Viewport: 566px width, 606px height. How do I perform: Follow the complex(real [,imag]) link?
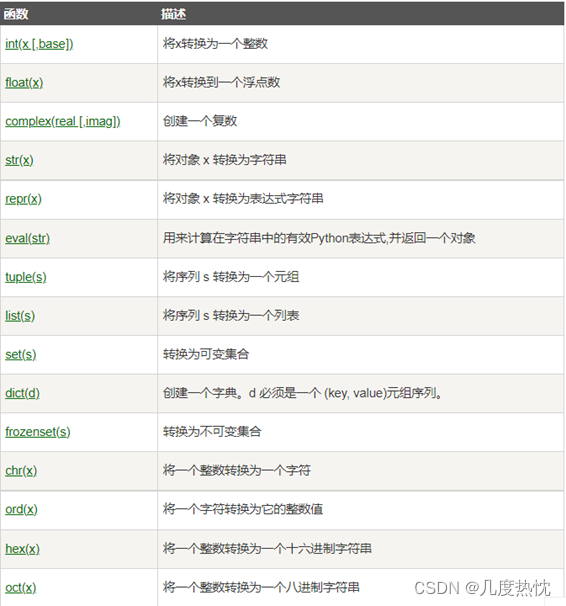(x=63, y=122)
